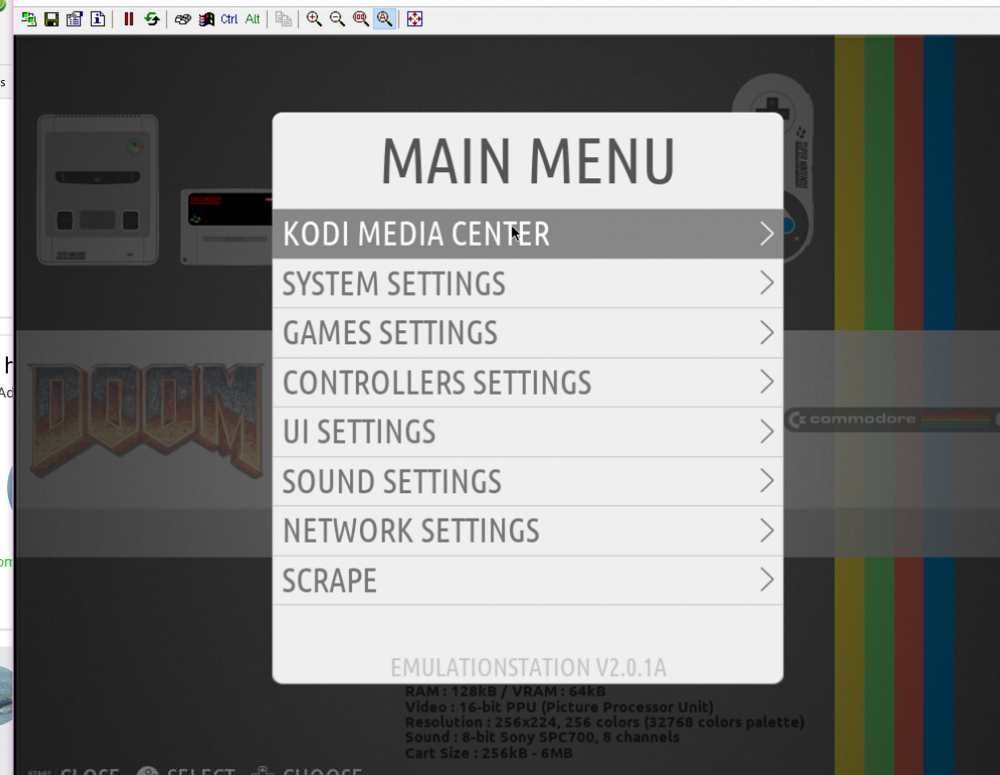
Task: Open a new VNC connection
Action: pyautogui.click(x=29, y=19)
